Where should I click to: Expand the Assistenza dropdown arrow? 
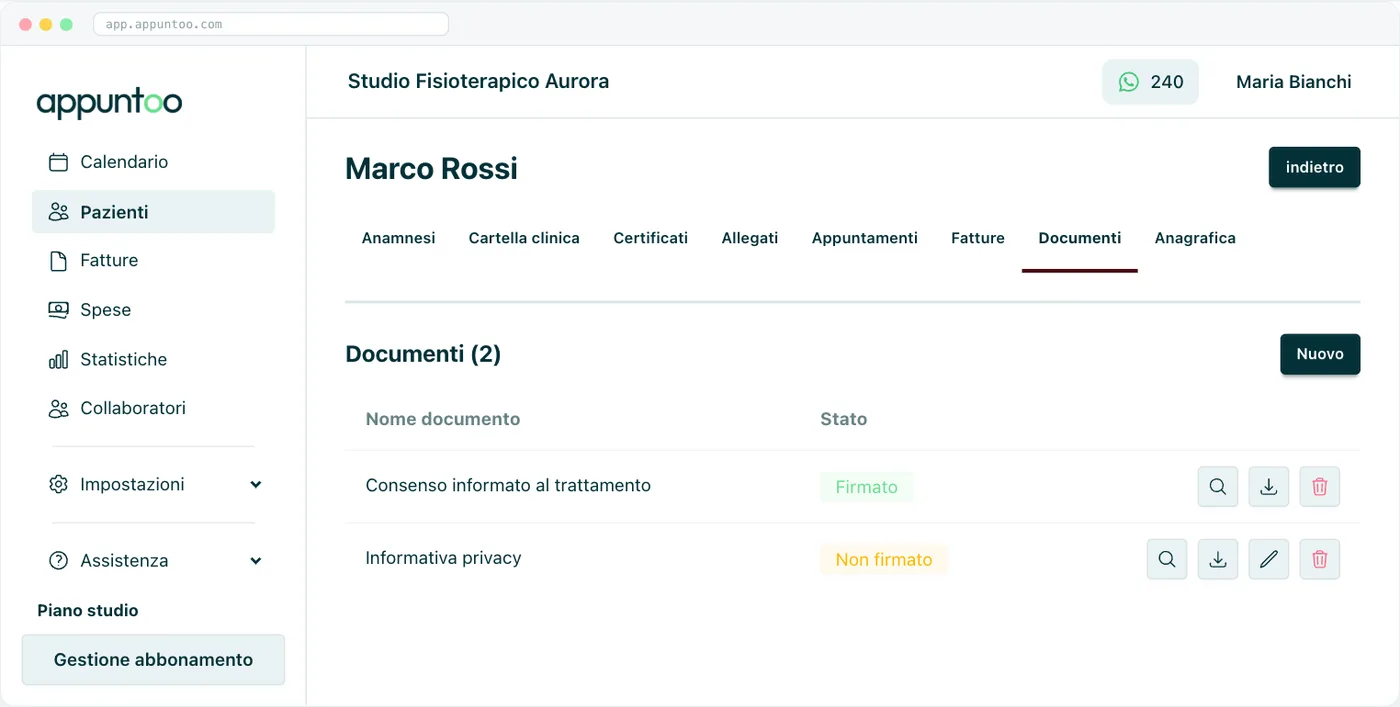tap(256, 561)
